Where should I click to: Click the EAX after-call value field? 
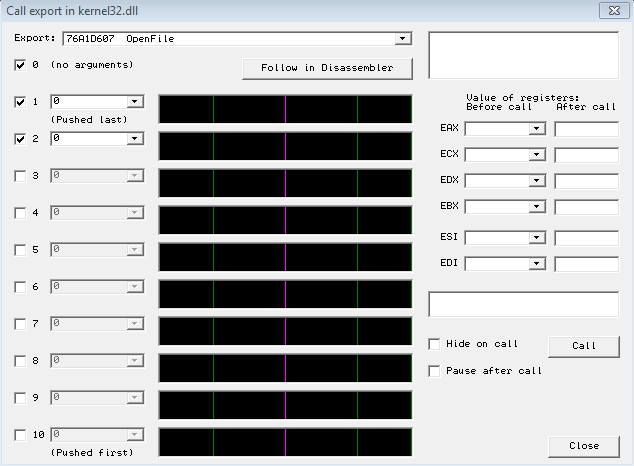point(586,129)
